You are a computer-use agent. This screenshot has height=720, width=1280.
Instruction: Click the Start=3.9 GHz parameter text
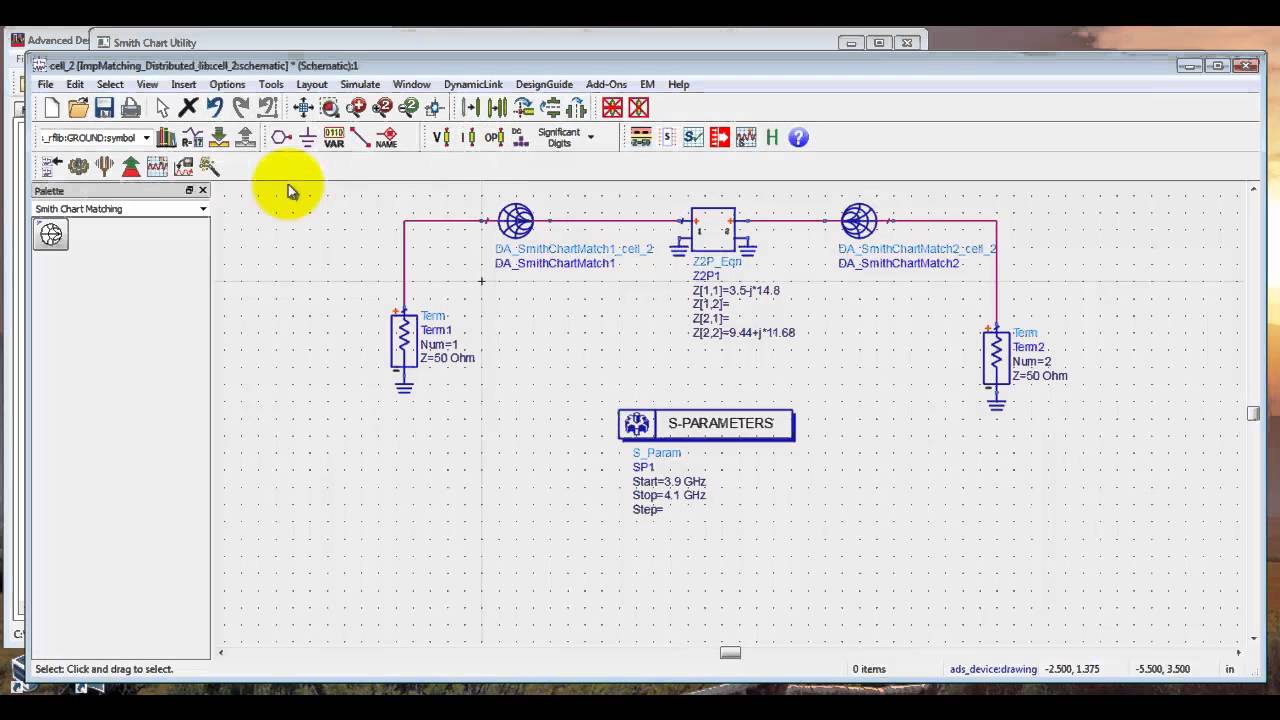pyautogui.click(x=669, y=482)
